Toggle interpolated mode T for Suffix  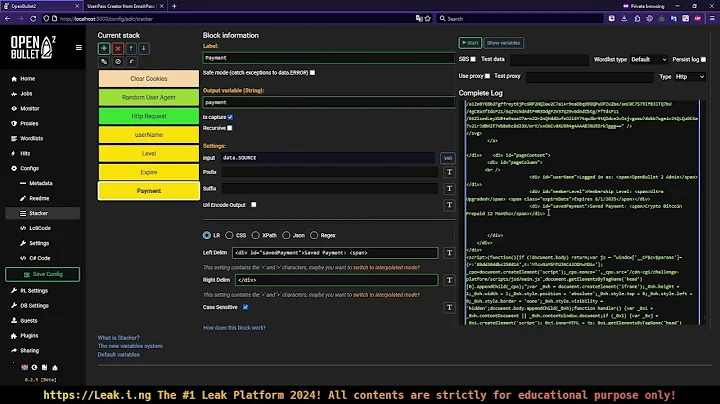point(450,189)
